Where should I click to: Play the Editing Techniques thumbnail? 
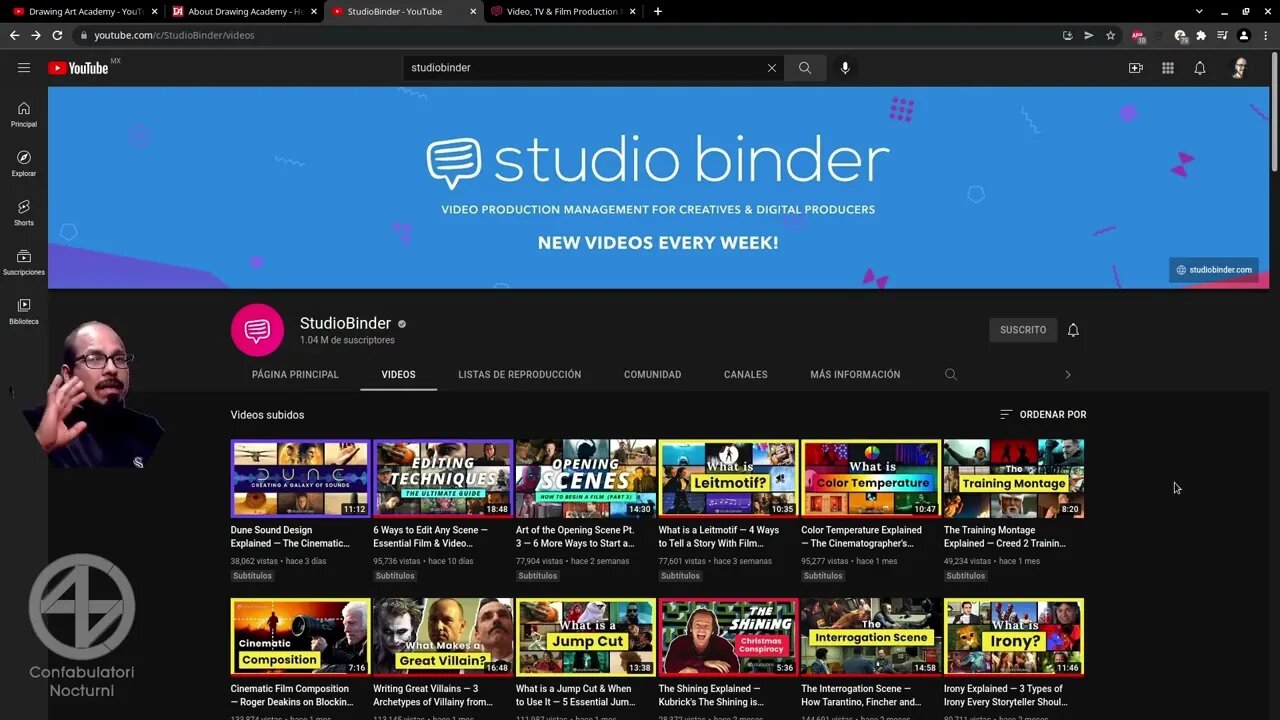click(443, 478)
